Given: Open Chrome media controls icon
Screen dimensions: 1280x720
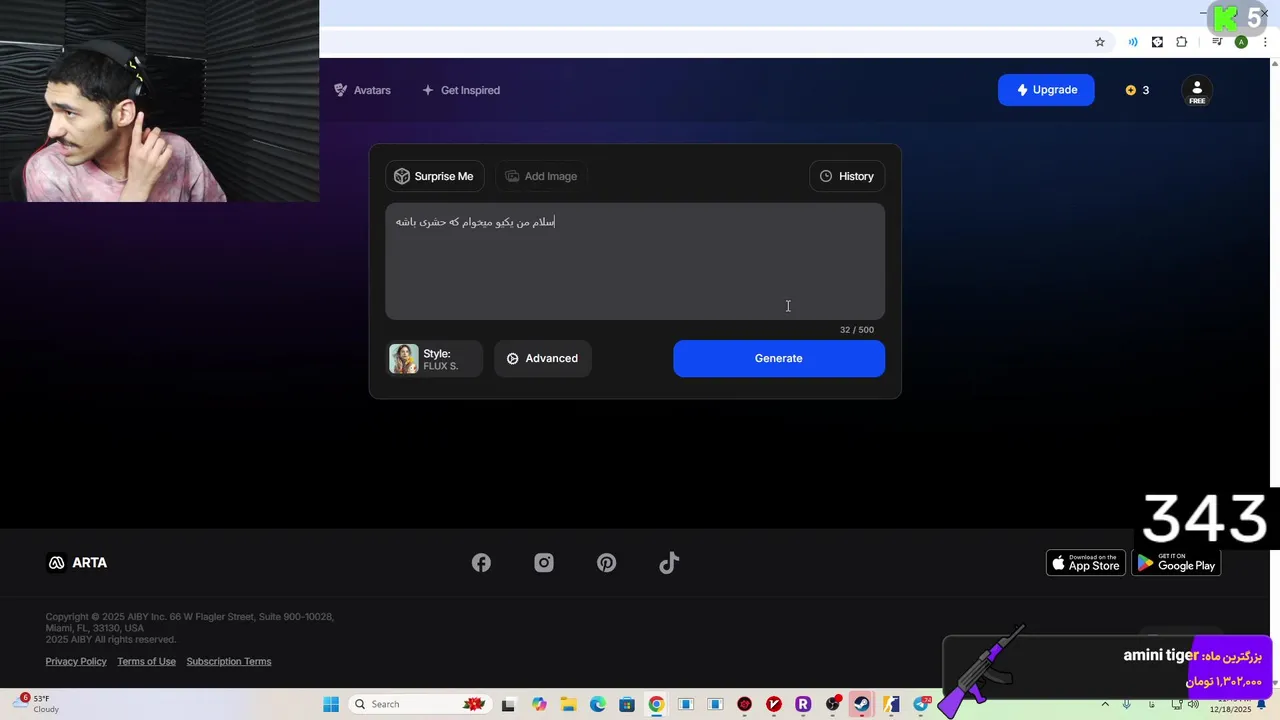Looking at the screenshot, I should coord(1217,42).
